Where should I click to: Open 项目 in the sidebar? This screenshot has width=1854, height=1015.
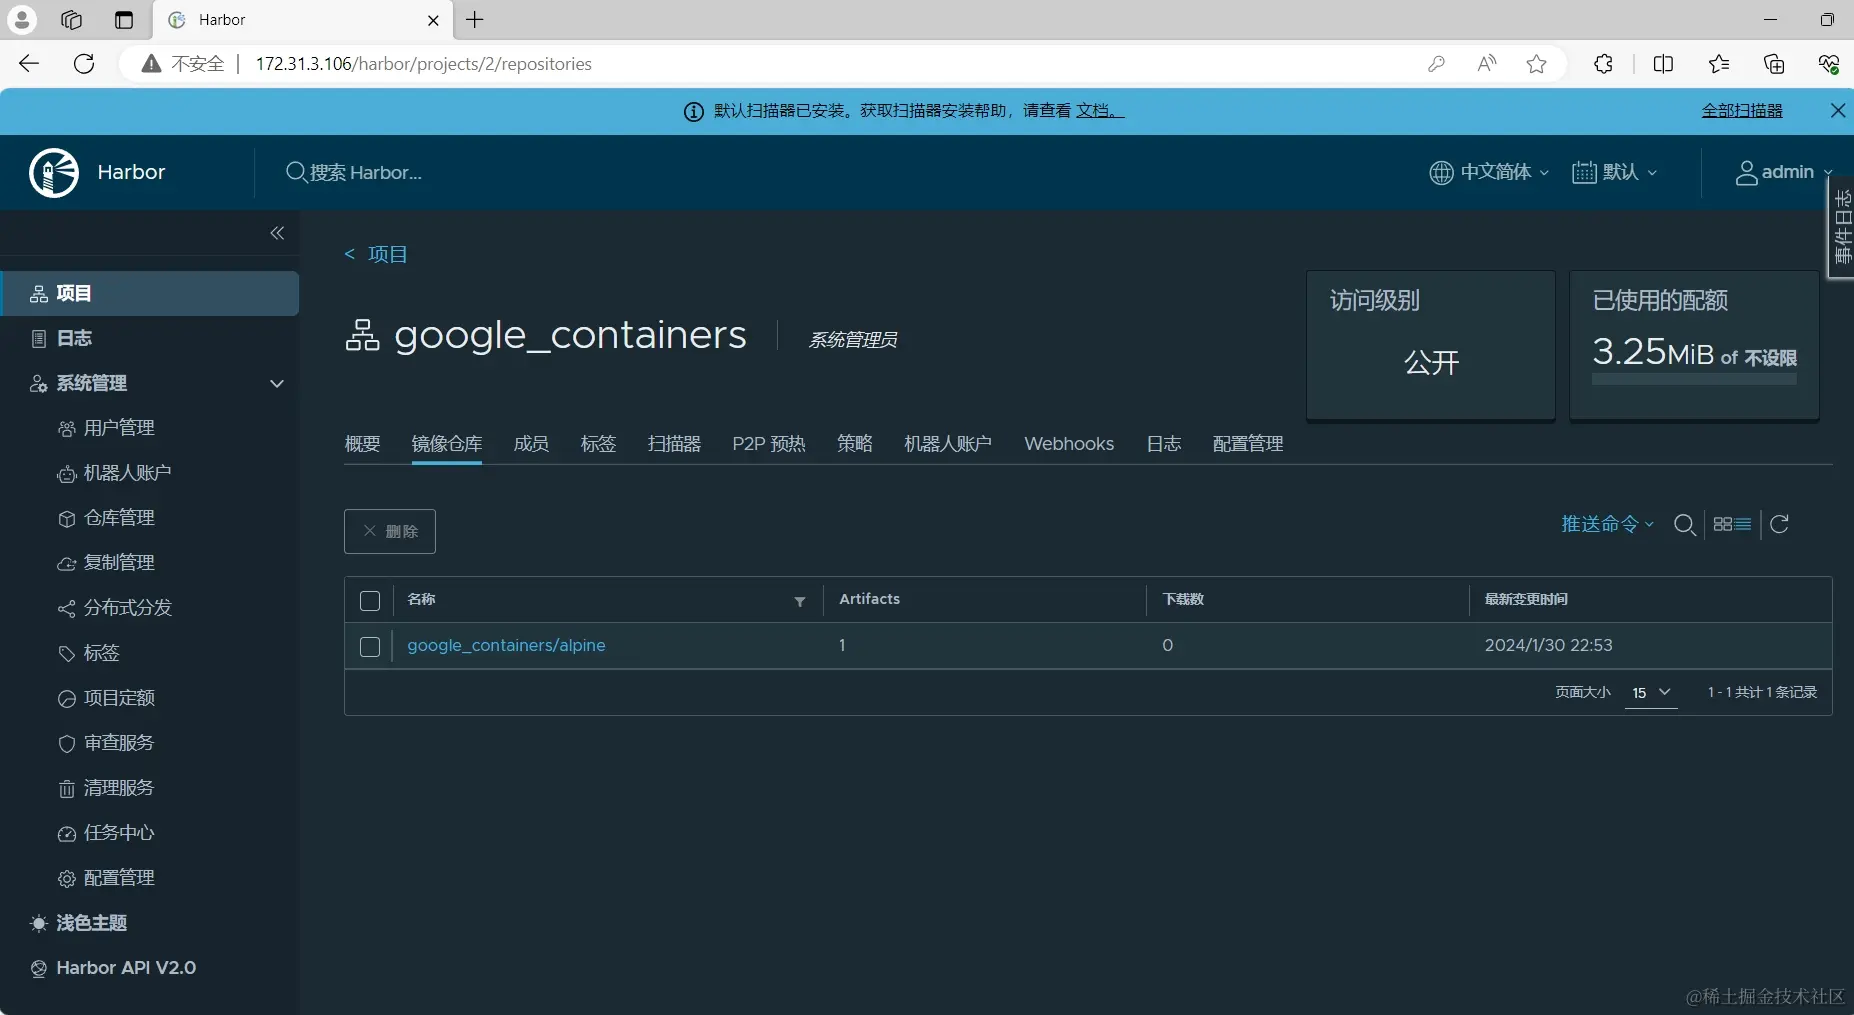pos(150,293)
